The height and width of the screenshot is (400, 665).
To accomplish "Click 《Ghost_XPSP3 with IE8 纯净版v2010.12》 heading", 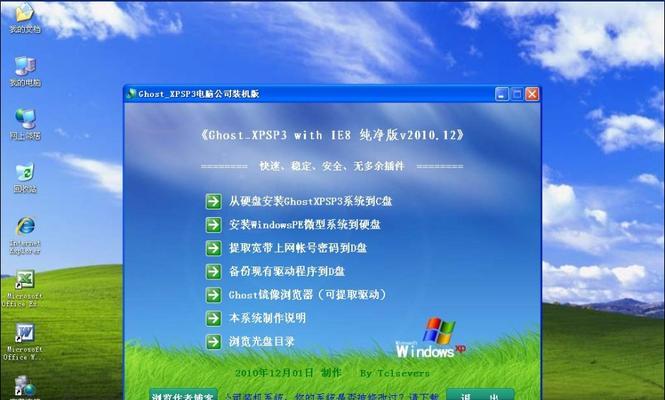I will click(332, 135).
